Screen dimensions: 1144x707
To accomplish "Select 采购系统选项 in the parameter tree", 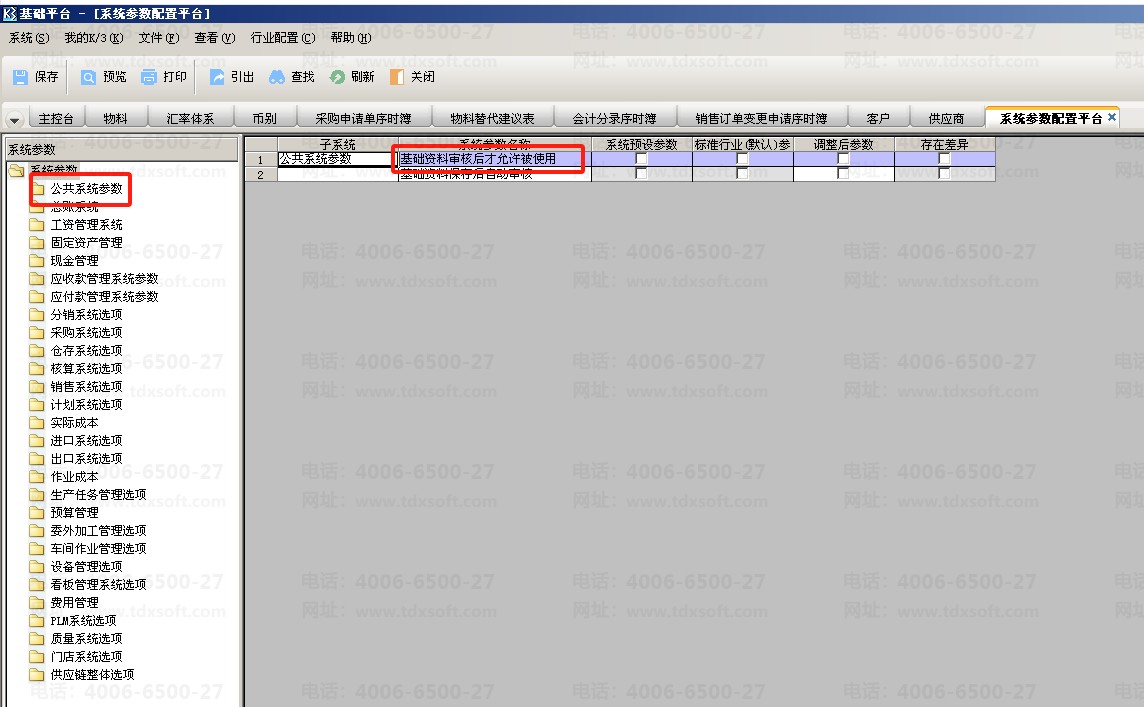I will (x=86, y=333).
